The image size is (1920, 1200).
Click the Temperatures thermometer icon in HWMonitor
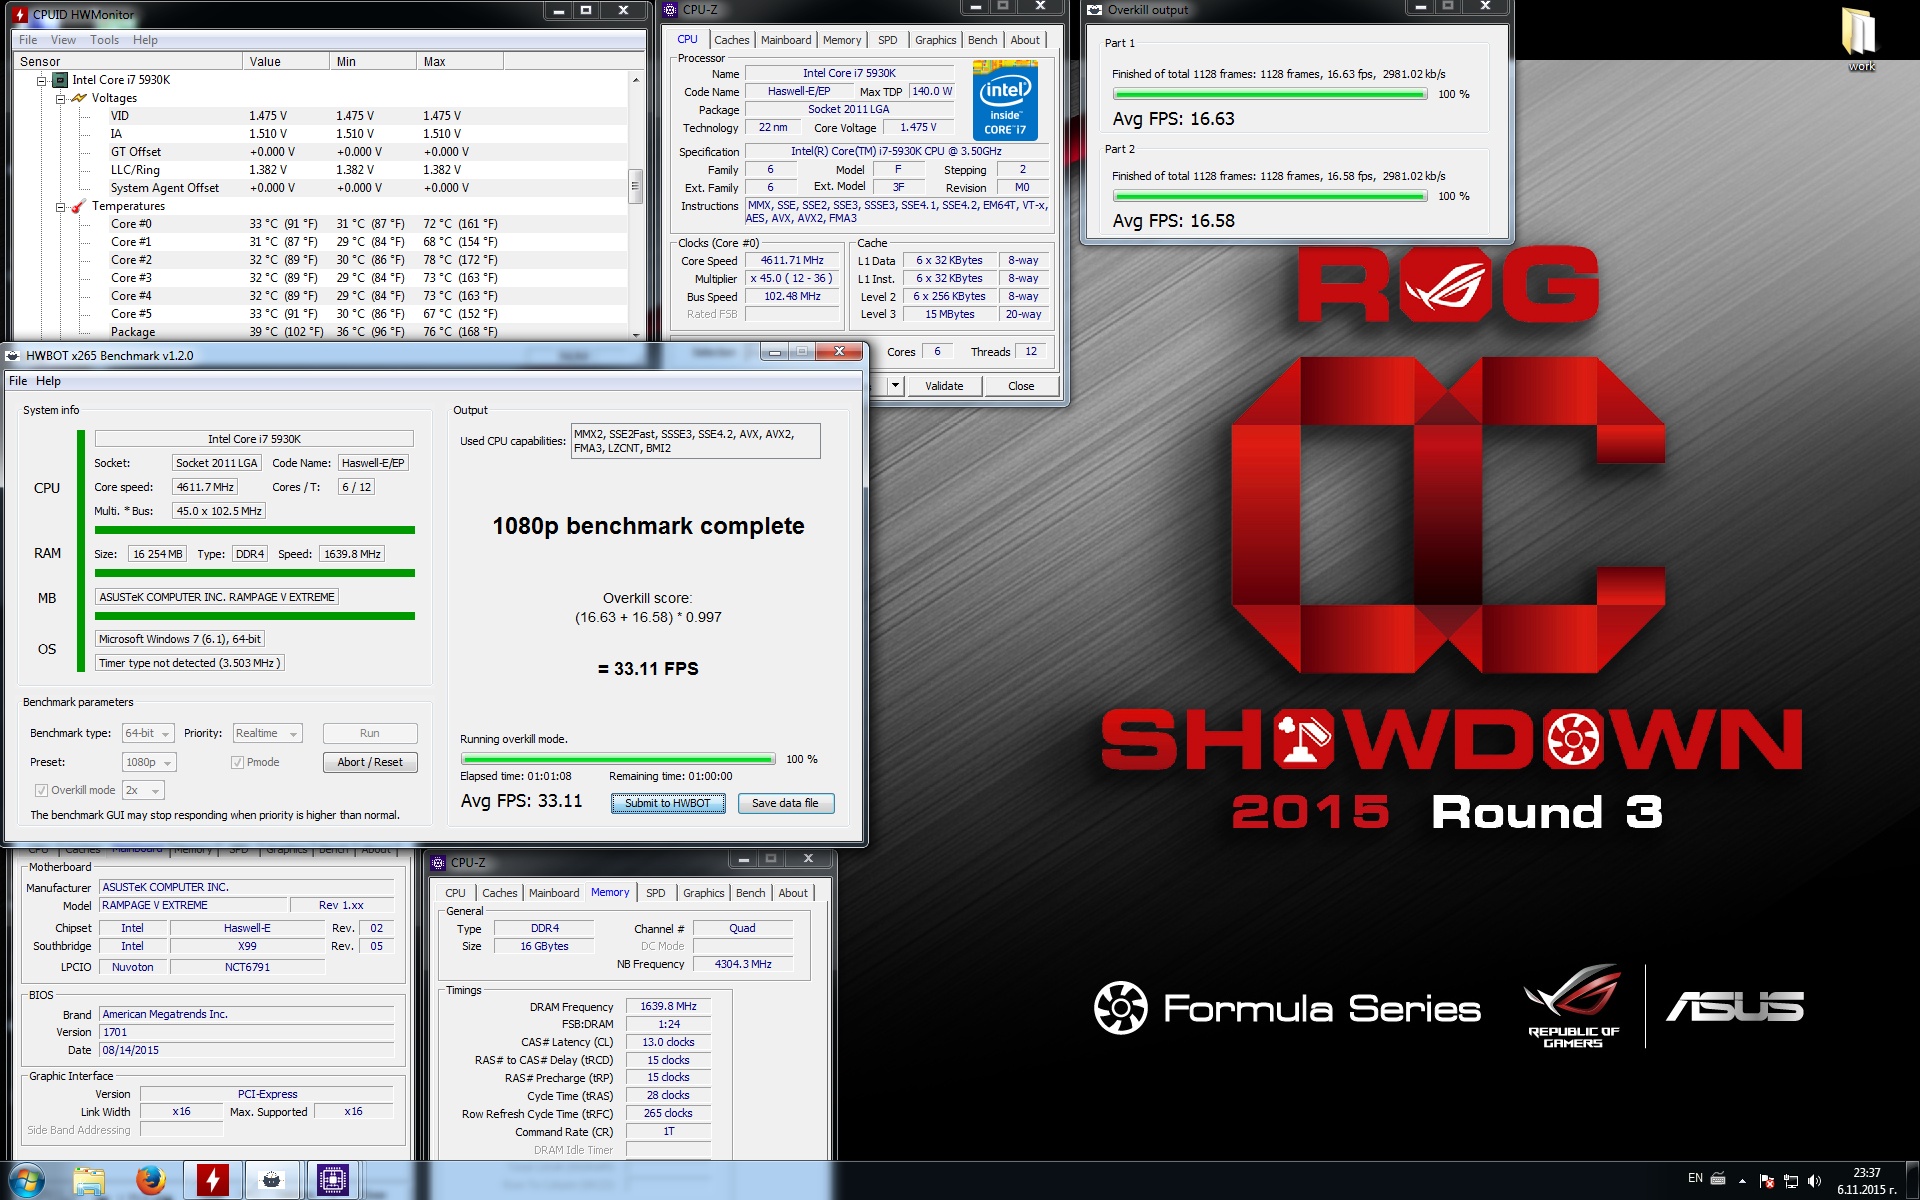click(79, 207)
